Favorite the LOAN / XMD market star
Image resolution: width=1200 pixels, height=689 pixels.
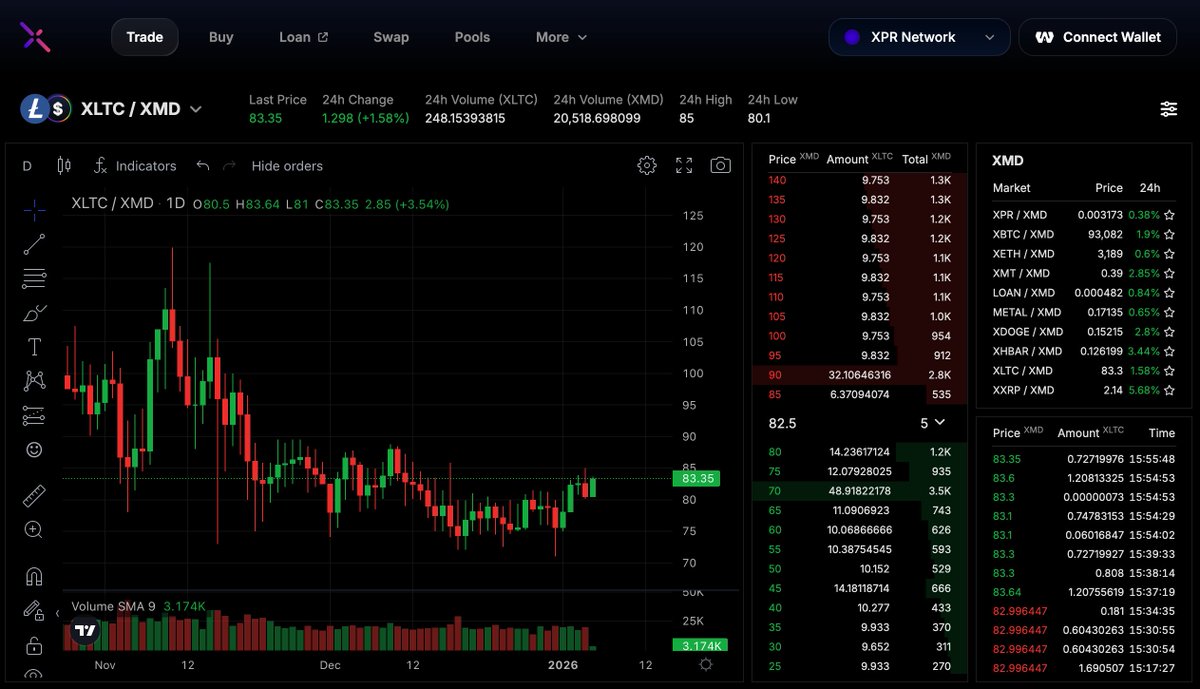[x=1169, y=293]
